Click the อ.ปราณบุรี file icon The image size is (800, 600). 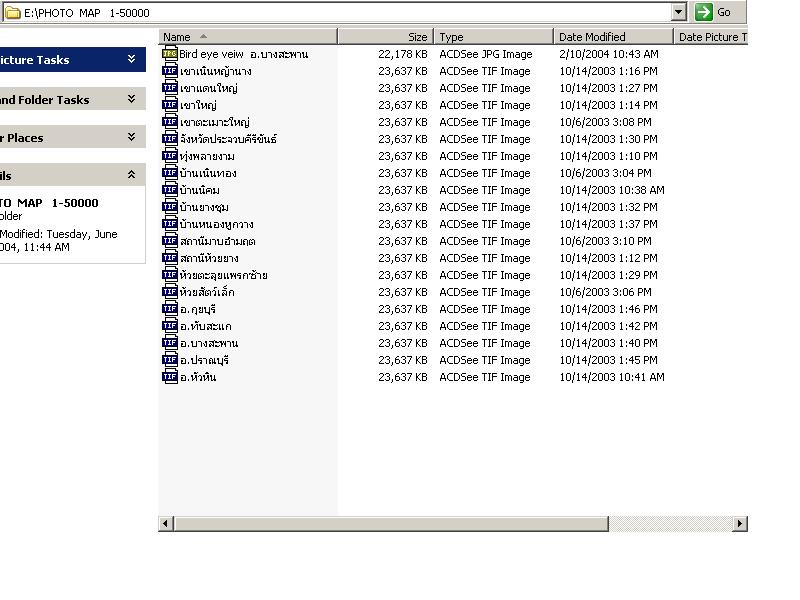point(170,360)
